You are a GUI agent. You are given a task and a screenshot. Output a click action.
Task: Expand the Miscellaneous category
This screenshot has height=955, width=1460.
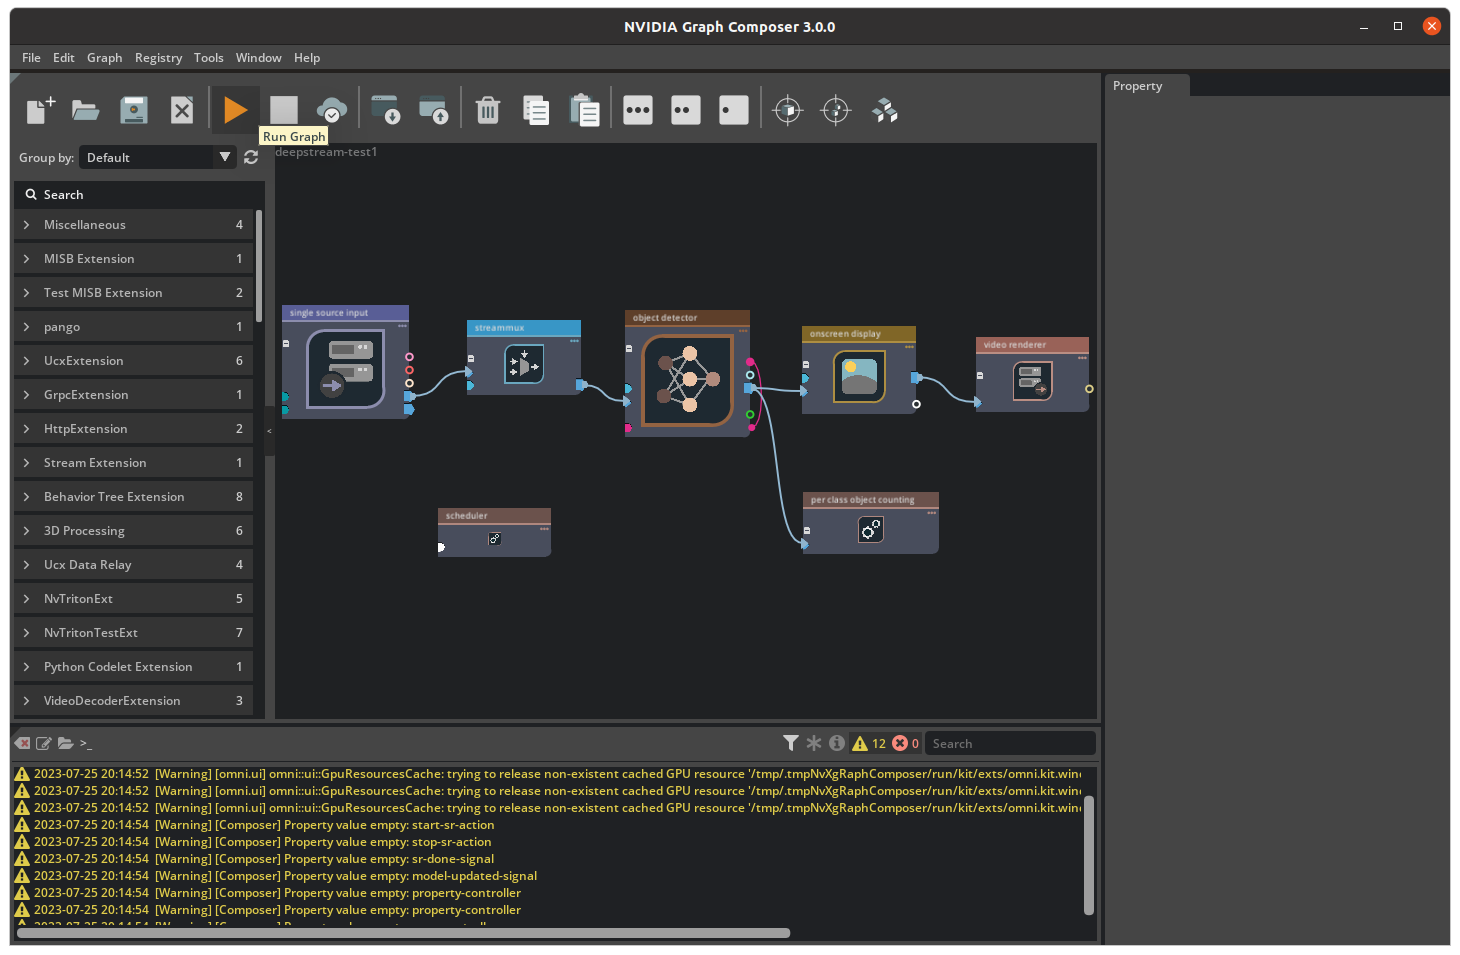tap(133, 225)
